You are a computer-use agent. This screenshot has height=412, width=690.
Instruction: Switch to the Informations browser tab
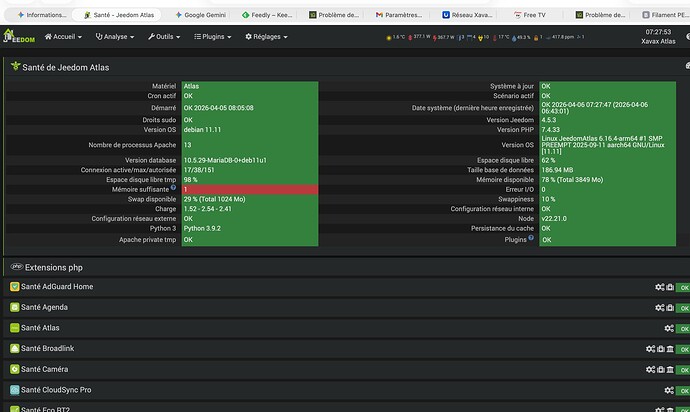click(41, 15)
